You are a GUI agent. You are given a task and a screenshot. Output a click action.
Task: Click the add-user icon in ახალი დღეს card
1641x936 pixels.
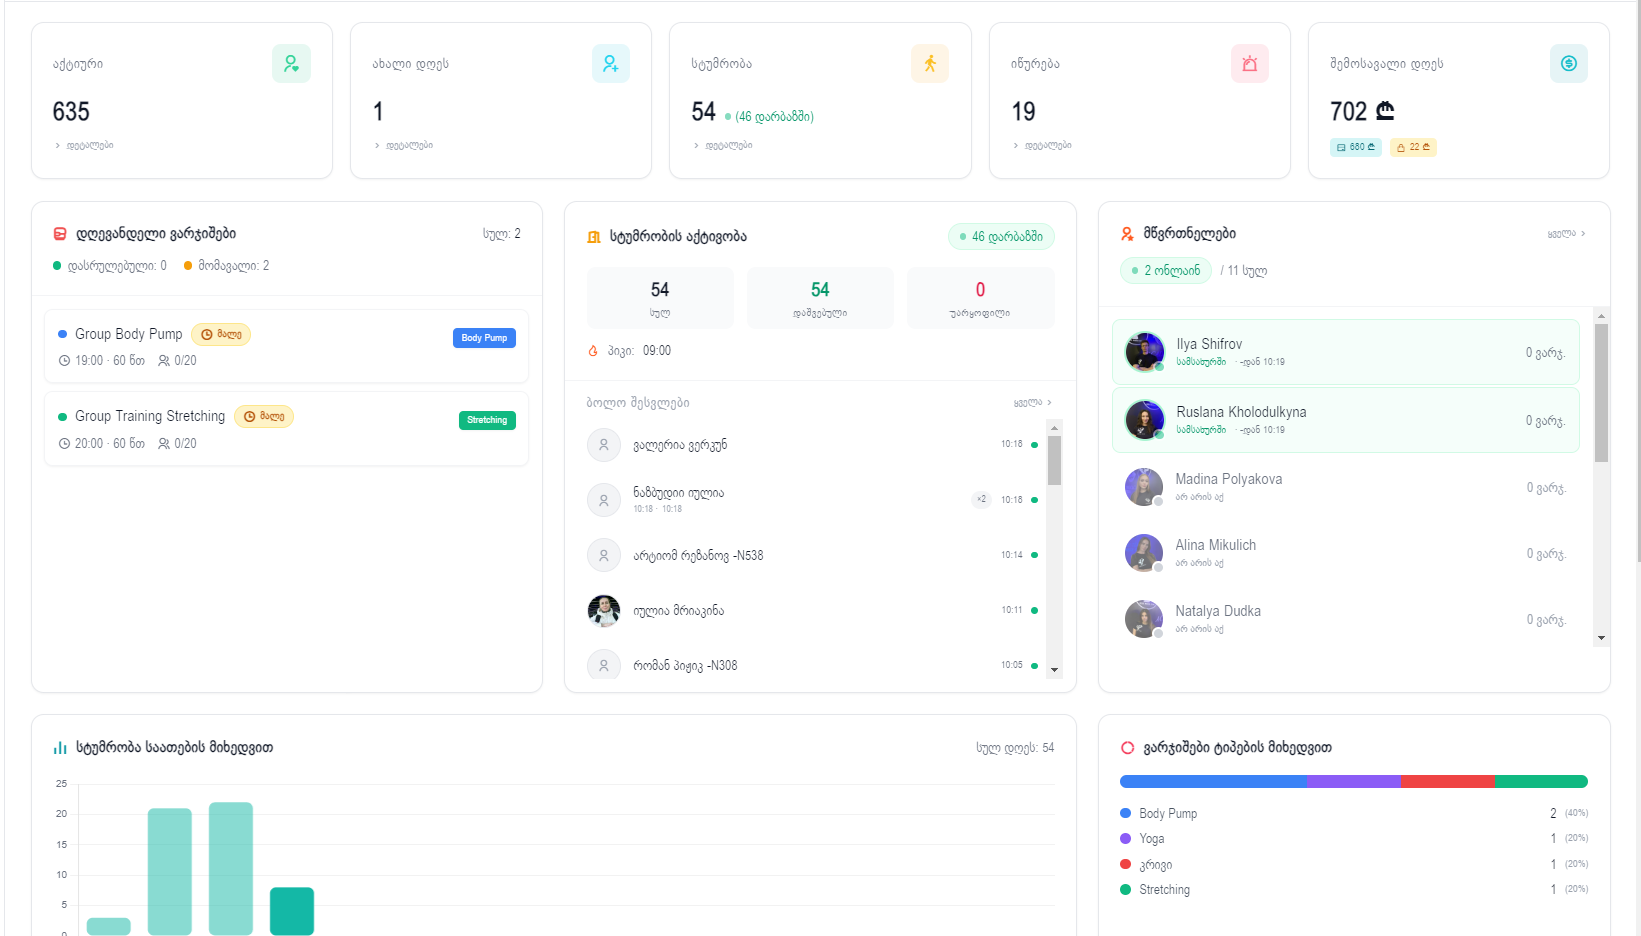tap(610, 64)
